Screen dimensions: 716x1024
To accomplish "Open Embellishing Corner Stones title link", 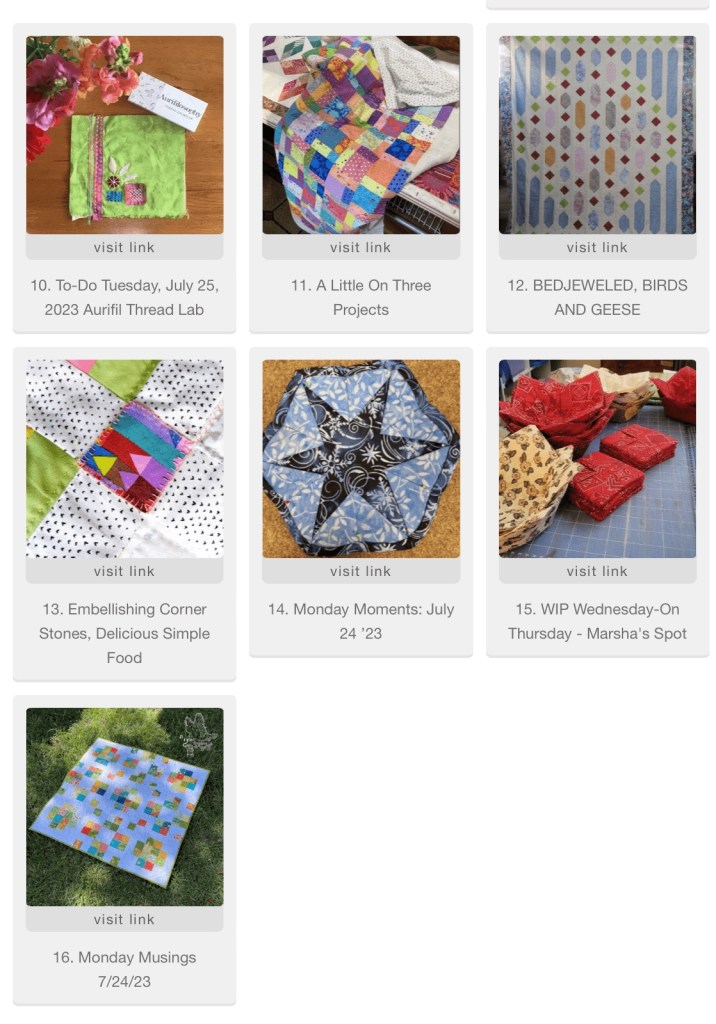I will 124,633.
